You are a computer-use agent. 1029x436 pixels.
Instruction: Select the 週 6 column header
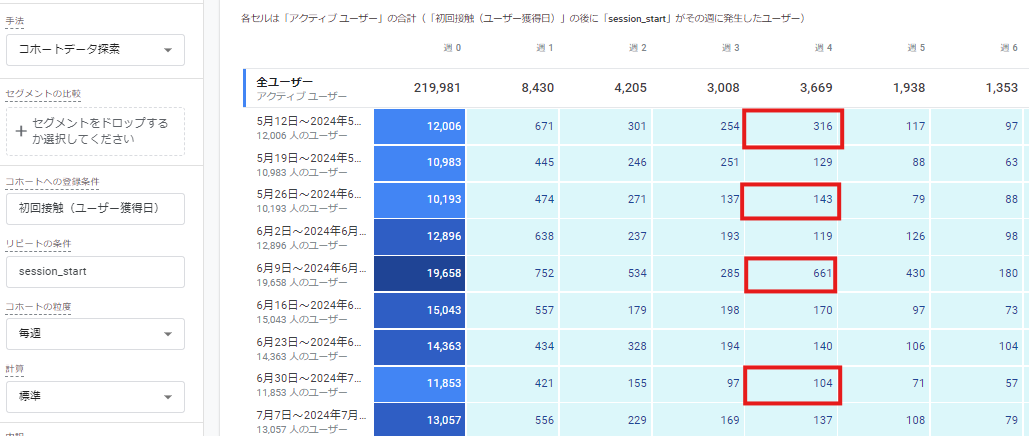coord(1008,48)
